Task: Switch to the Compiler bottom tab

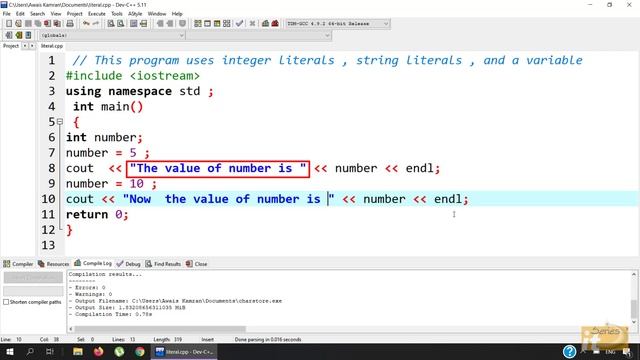Action: coord(18,264)
